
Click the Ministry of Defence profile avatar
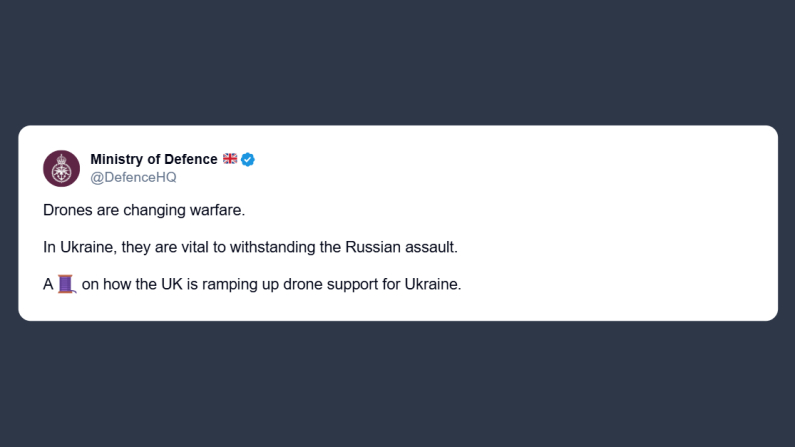61,168
